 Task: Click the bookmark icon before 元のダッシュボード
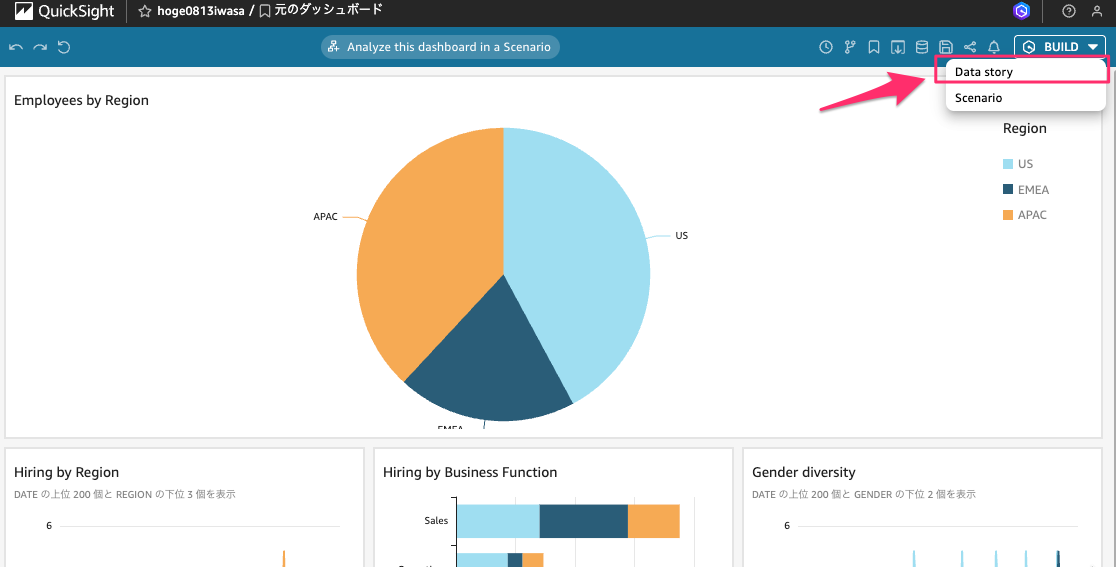coord(265,11)
